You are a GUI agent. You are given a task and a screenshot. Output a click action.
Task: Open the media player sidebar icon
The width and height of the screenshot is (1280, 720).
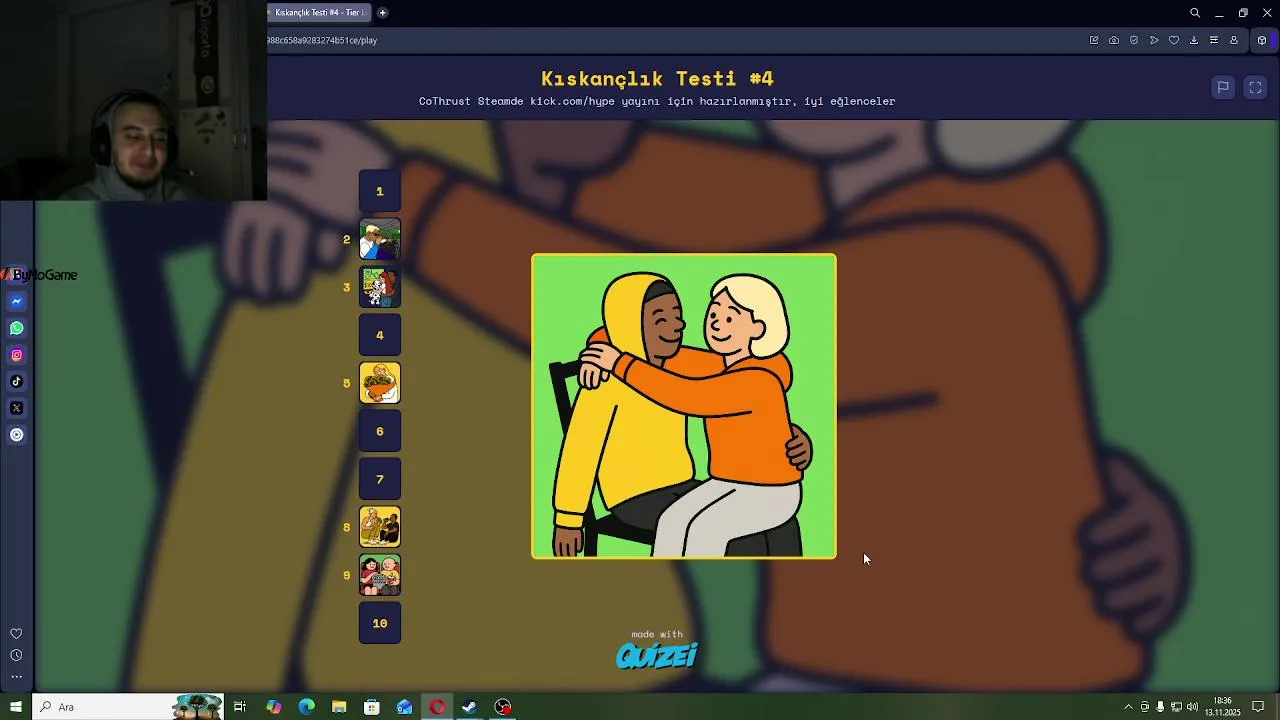click(17, 435)
